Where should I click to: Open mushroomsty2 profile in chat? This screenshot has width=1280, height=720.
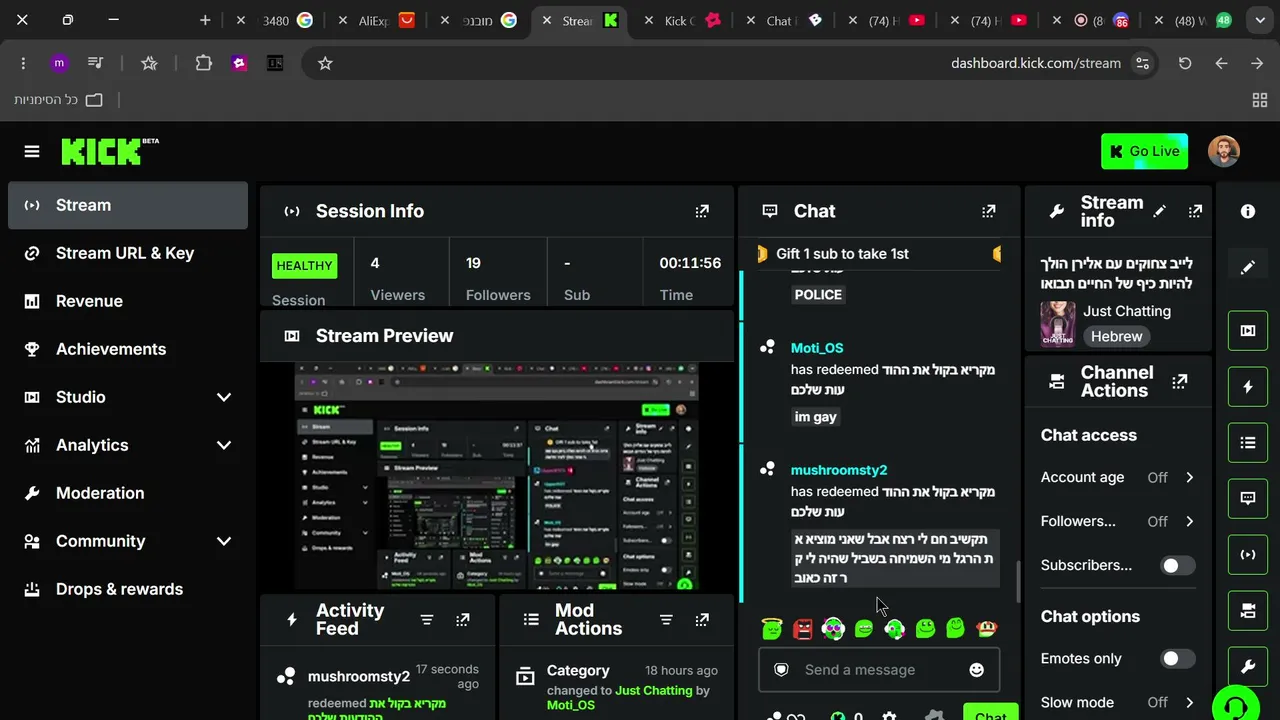pos(839,470)
